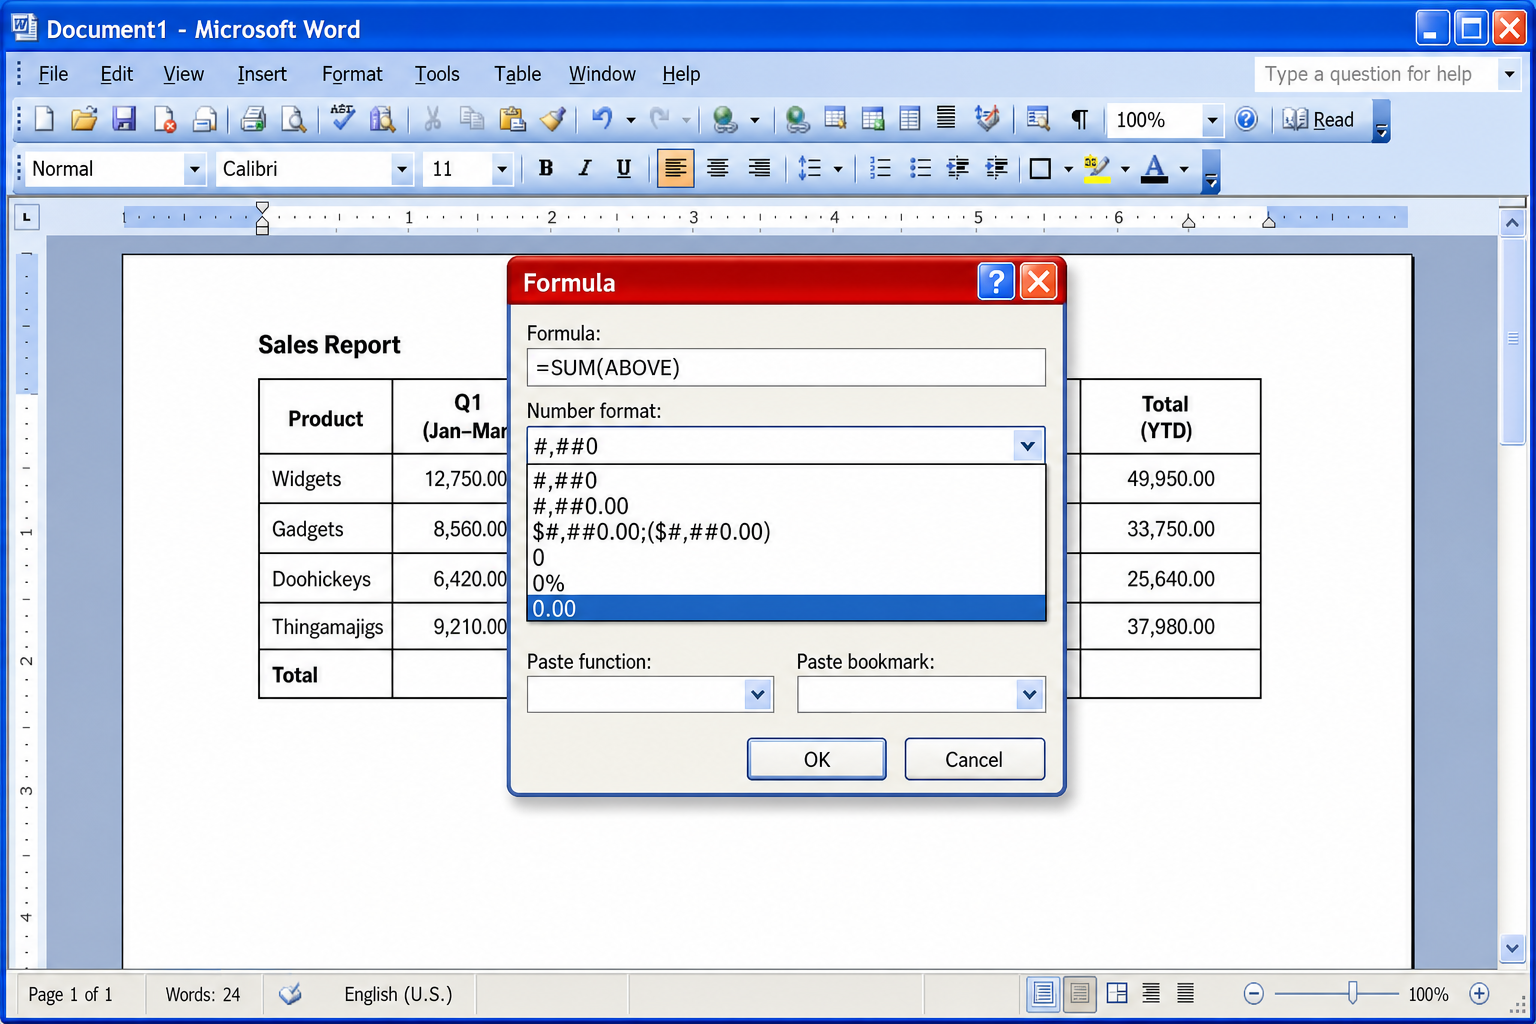The image size is (1536, 1024).
Task: Open the Tools menu
Action: [437, 74]
